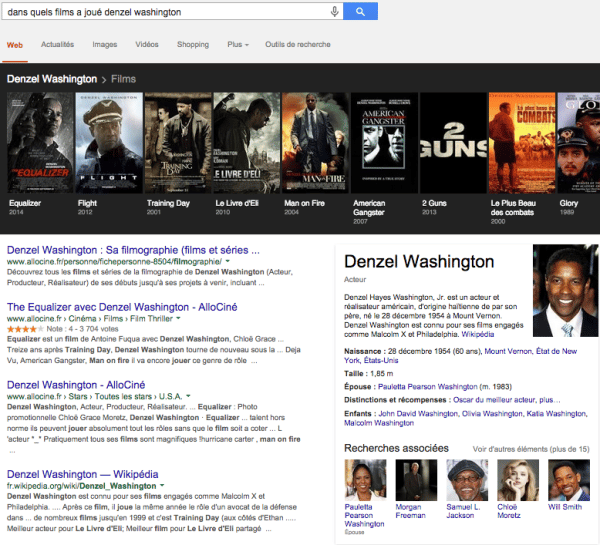Open the Sa filmographie AlloCiné result
This screenshot has height=545, width=600.
click(133, 250)
